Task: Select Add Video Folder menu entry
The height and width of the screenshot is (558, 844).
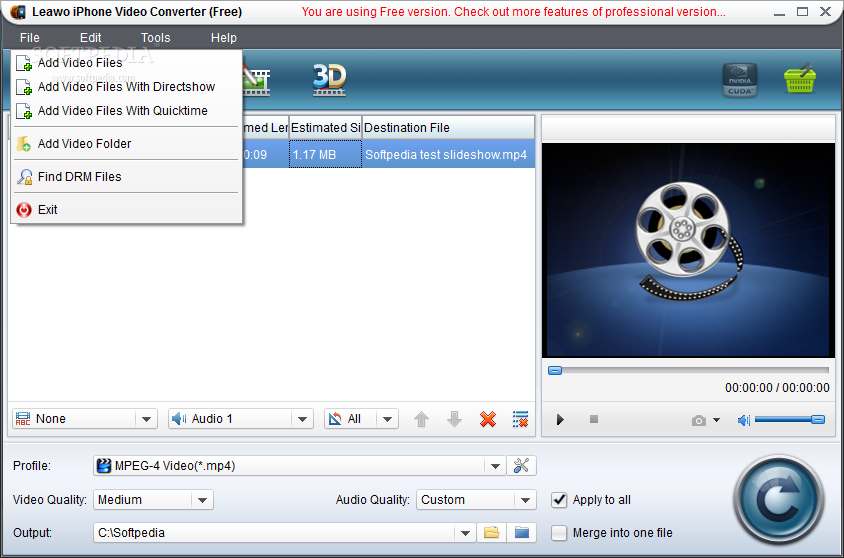Action: [x=126, y=144]
